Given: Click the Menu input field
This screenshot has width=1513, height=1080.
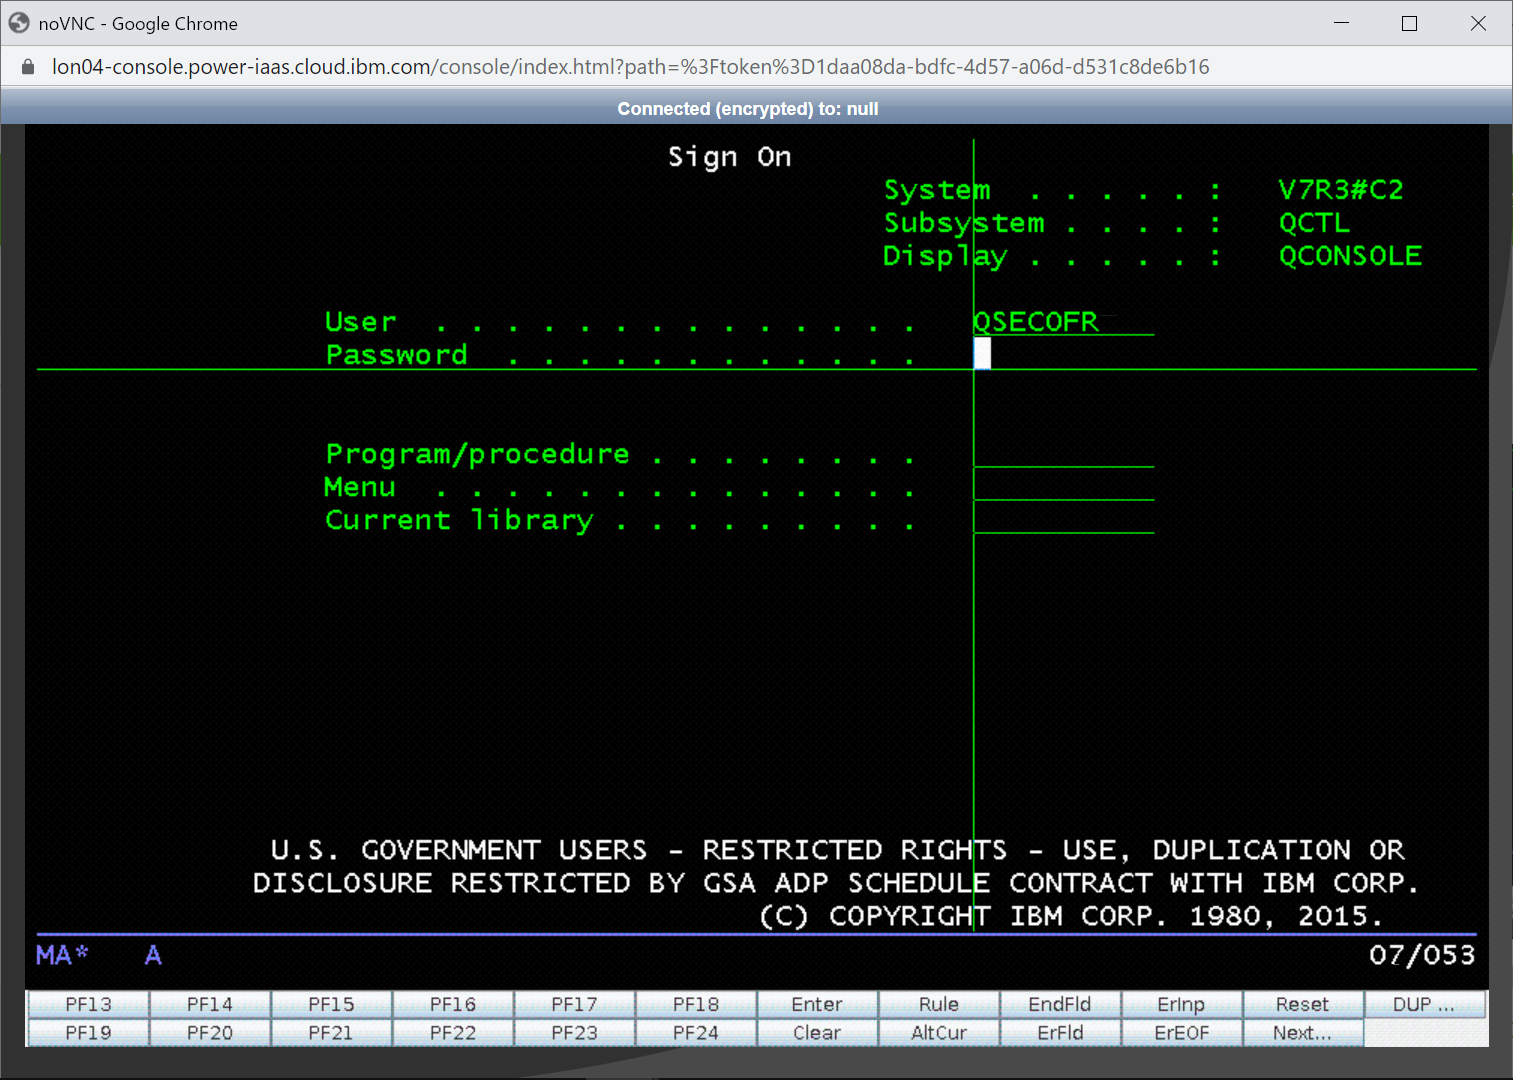Looking at the screenshot, I should tap(1064, 486).
